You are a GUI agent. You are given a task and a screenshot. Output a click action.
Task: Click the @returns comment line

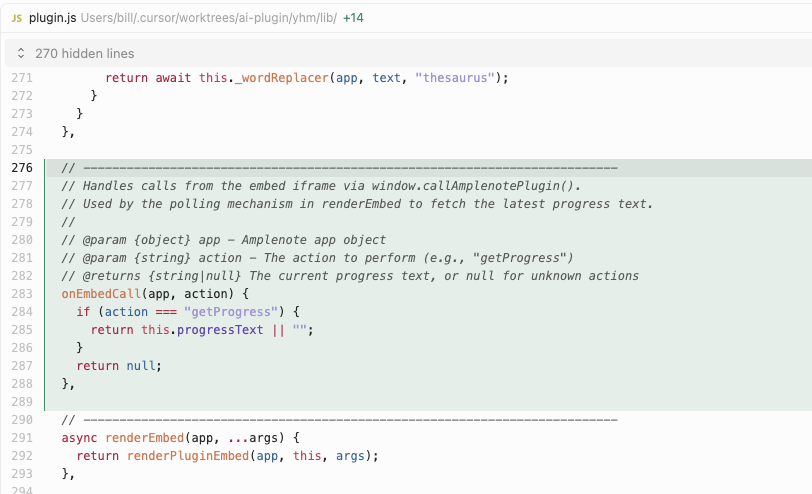coord(350,275)
